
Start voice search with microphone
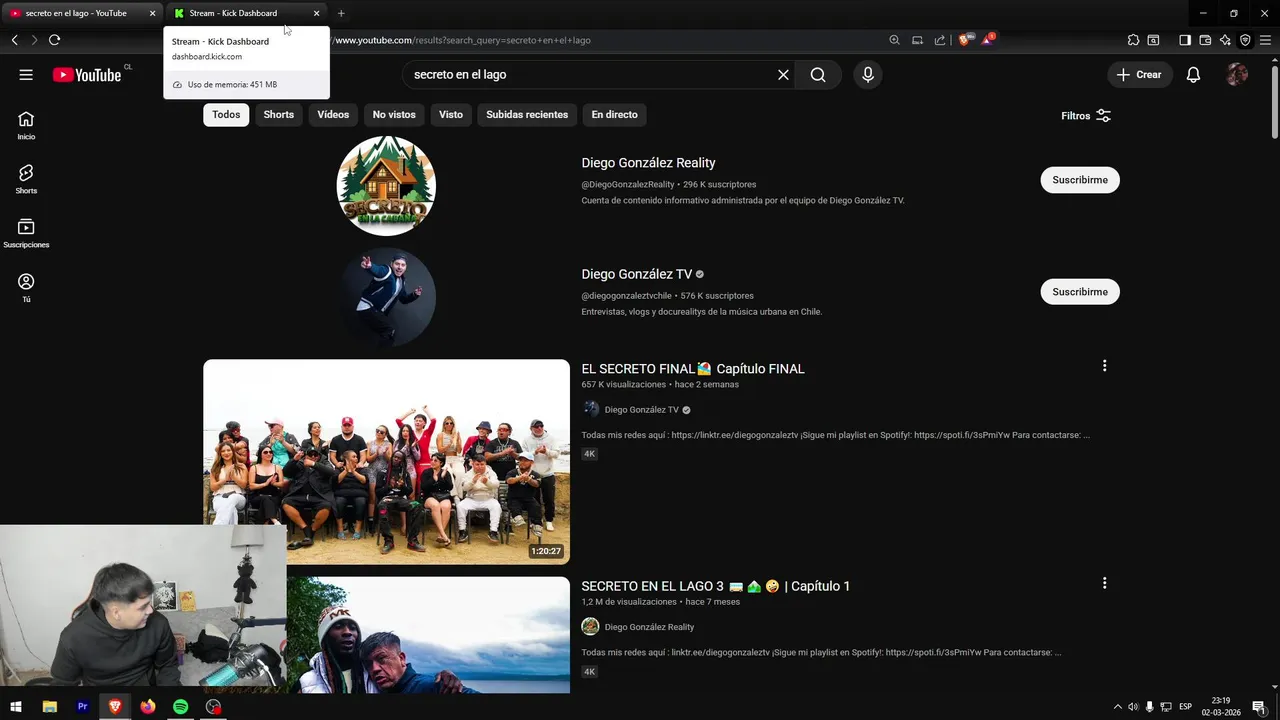tap(867, 75)
